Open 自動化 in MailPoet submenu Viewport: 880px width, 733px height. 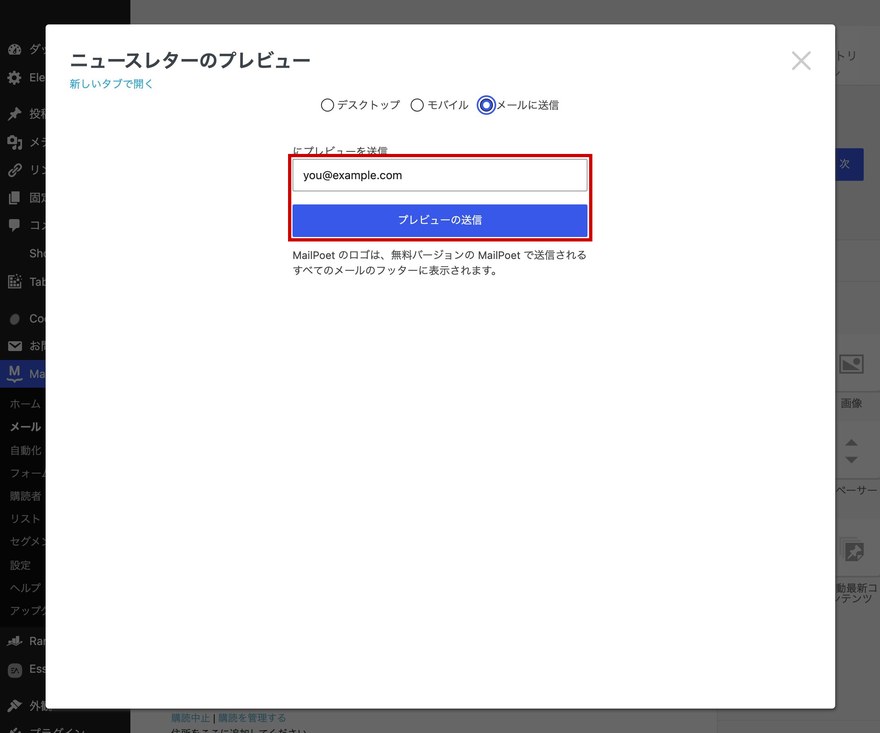[26, 450]
